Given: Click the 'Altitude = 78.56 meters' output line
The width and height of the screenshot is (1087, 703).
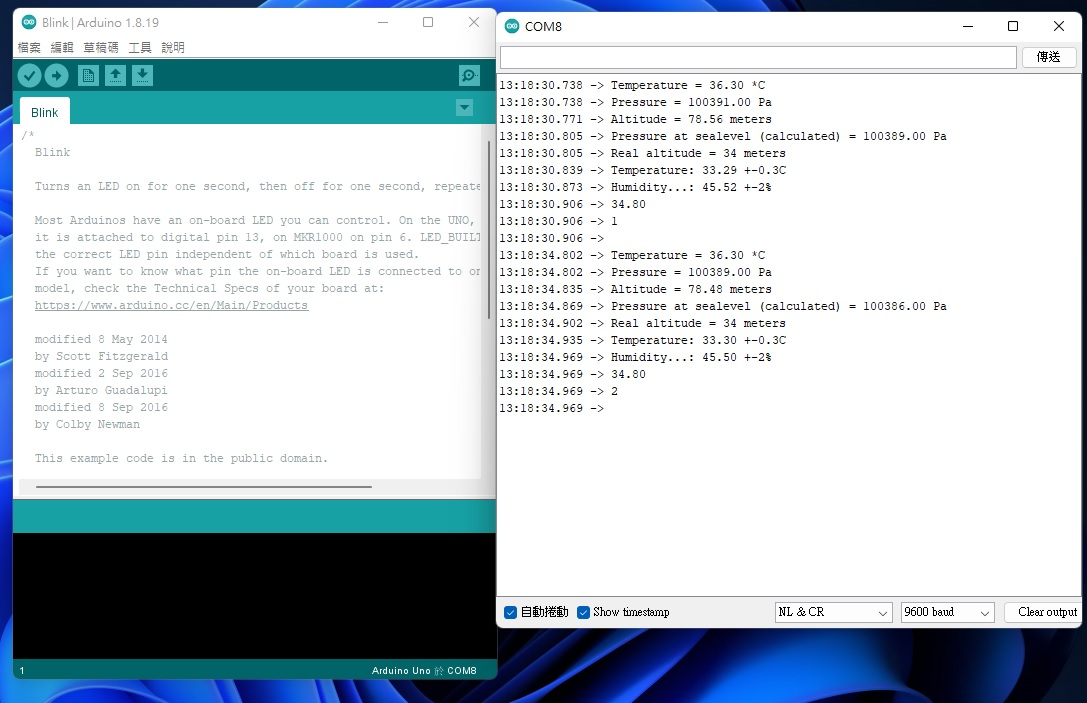Looking at the screenshot, I should coord(690,119).
